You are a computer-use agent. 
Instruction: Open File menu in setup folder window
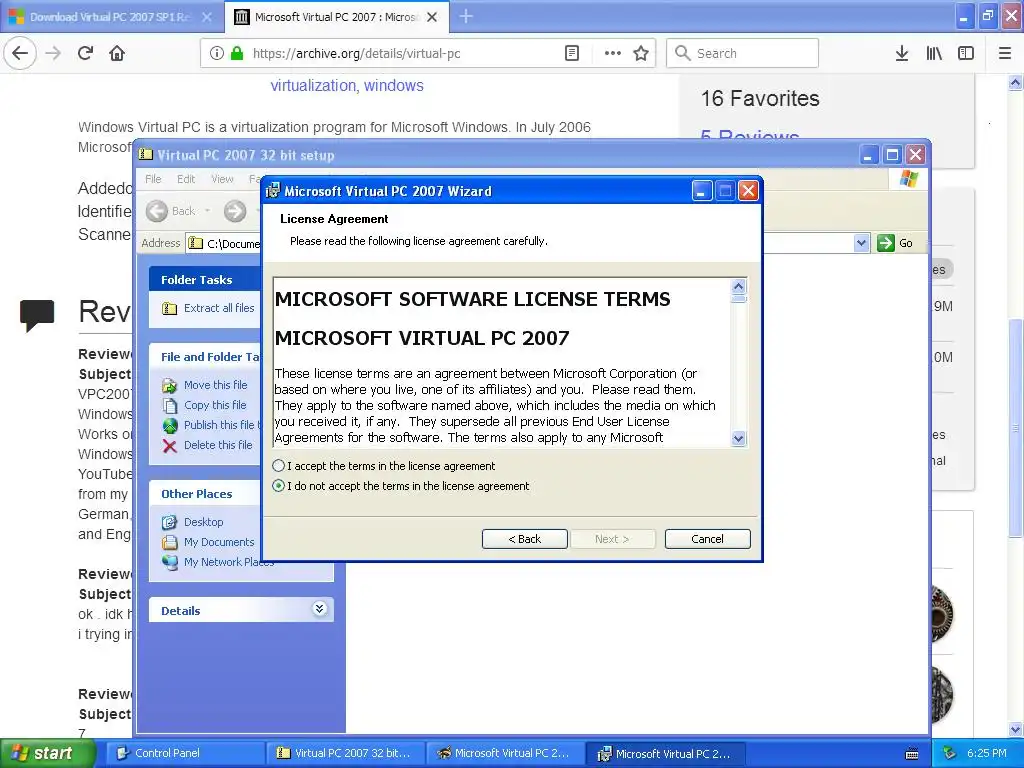pyautogui.click(x=153, y=179)
